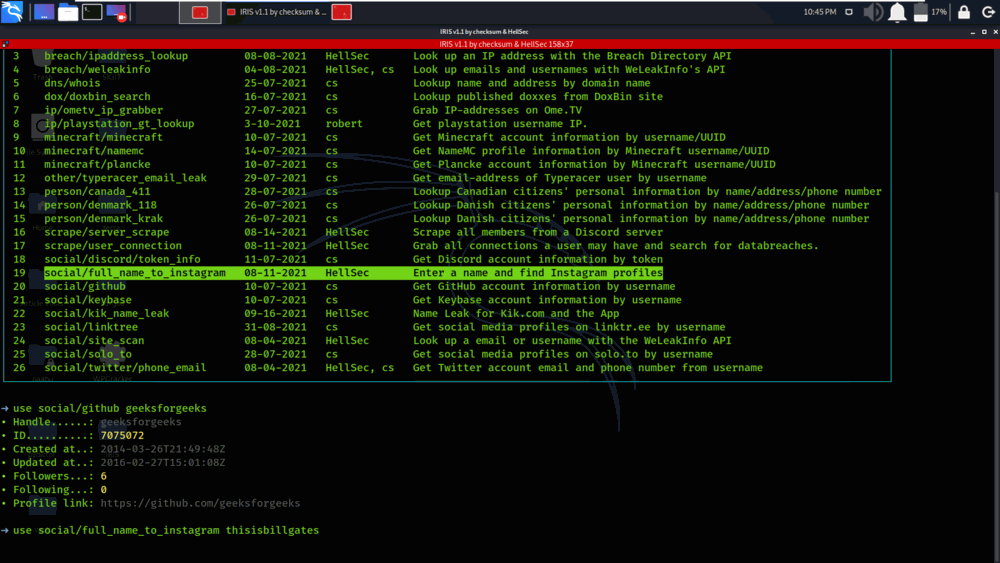1000x563 pixels.
Task: Click the ID value 7075072
Action: (x=122, y=435)
